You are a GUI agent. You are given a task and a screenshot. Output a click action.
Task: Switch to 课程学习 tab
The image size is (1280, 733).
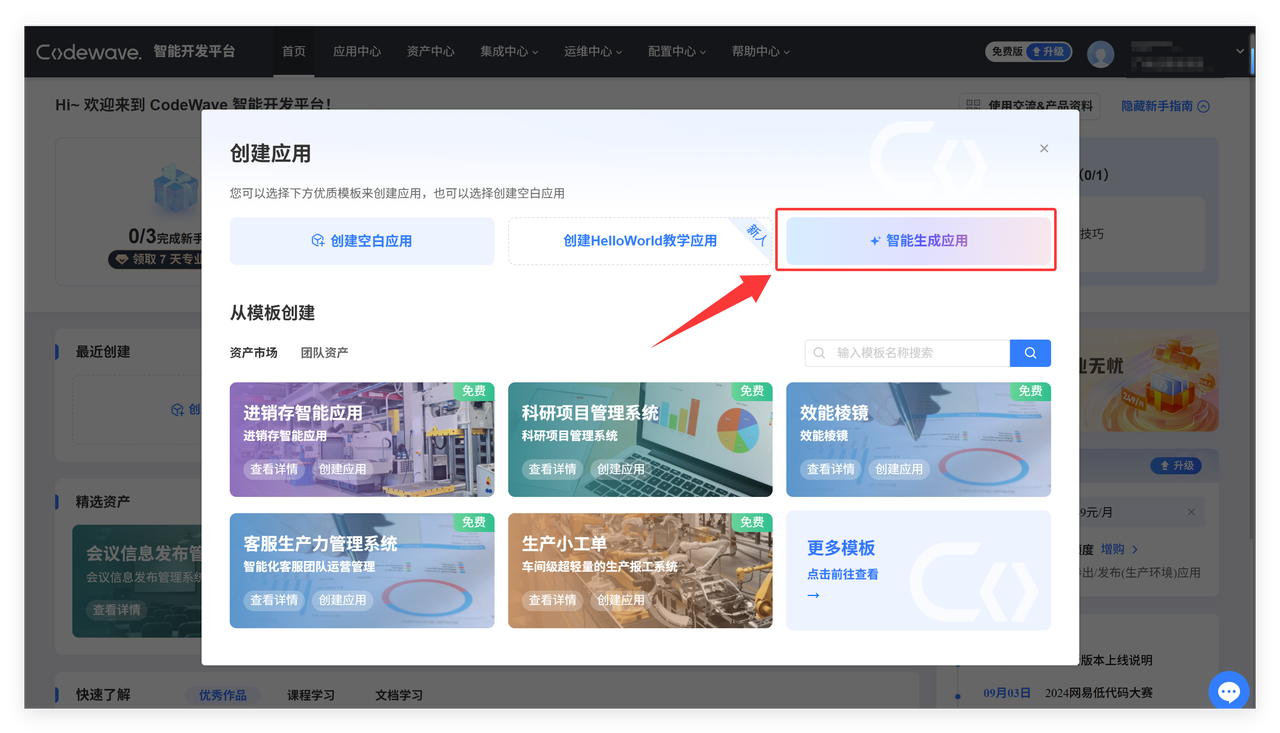point(311,695)
